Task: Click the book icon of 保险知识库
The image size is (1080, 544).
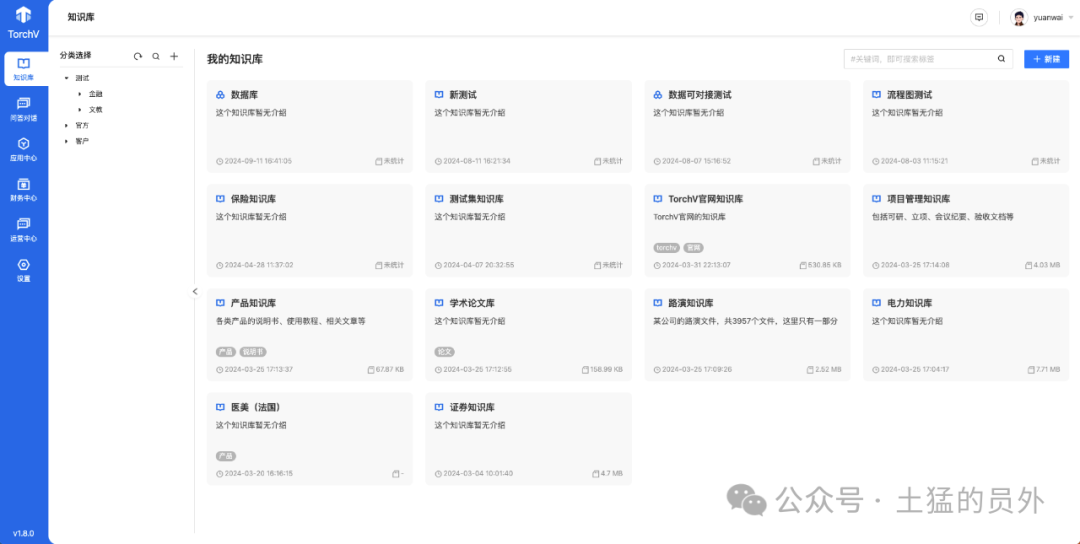Action: pyautogui.click(x=220, y=198)
